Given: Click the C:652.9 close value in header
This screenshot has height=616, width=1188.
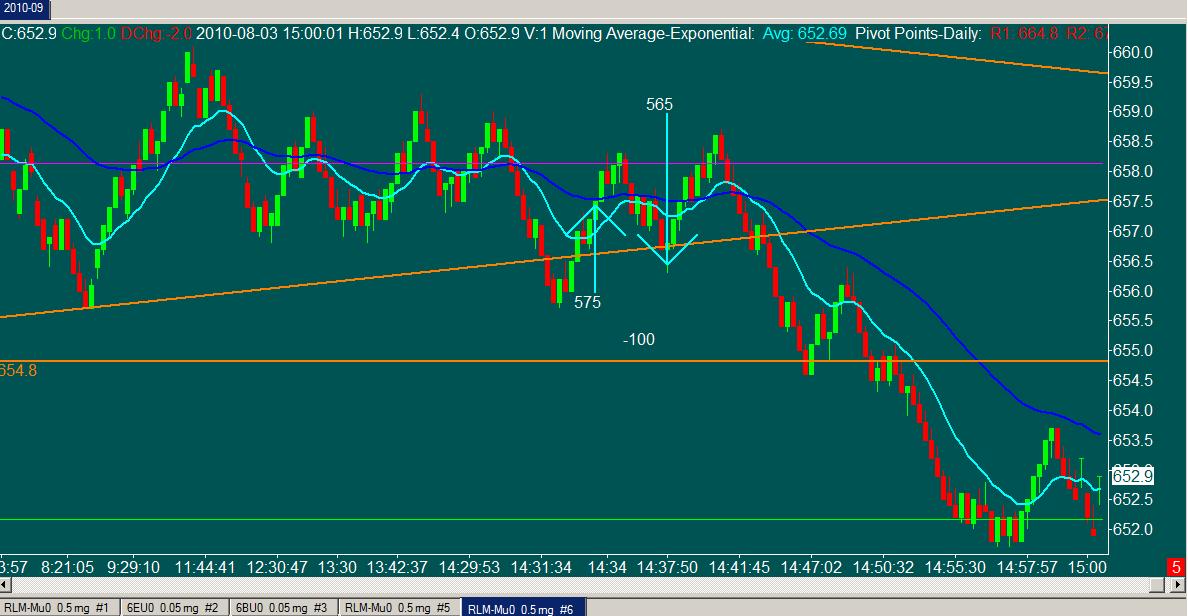Looking at the screenshot, I should coord(29,33).
